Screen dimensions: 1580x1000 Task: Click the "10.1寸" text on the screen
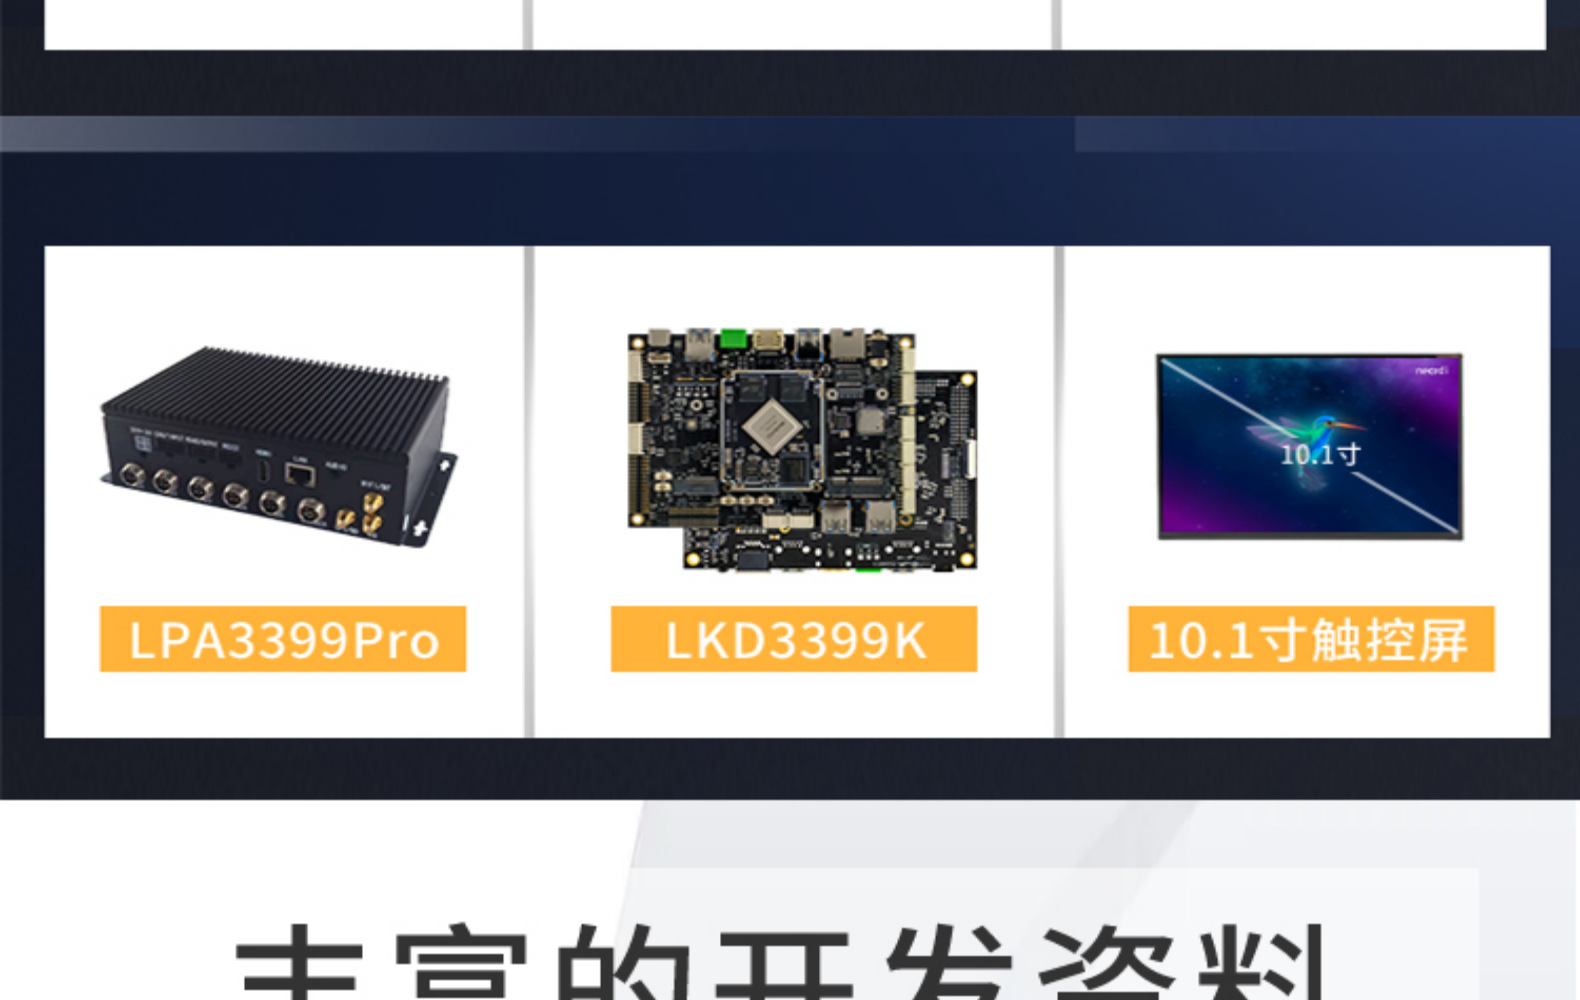(1320, 455)
